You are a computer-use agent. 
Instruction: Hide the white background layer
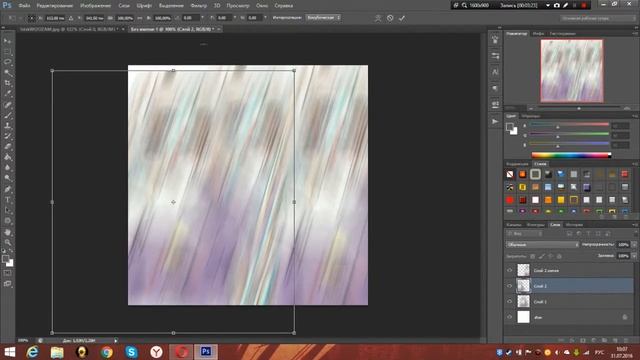509,317
